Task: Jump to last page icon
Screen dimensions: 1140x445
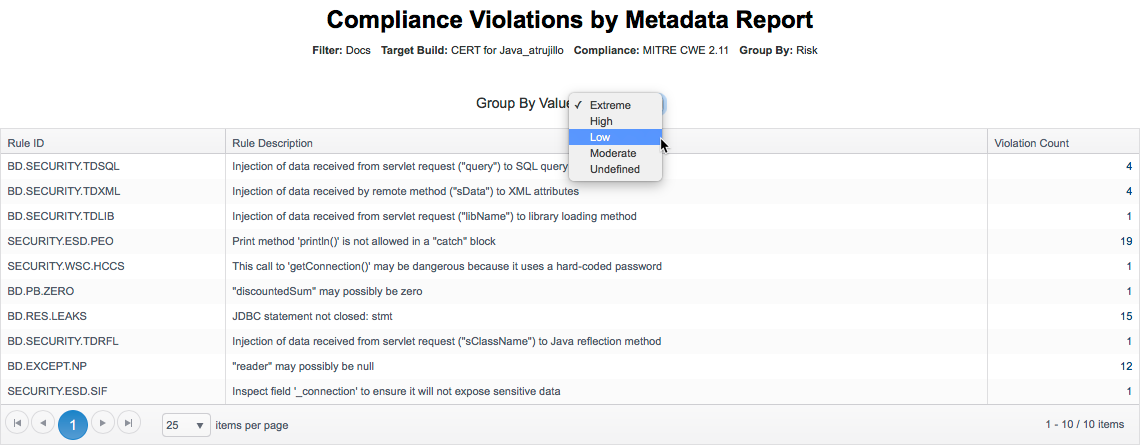Action: 129,422
